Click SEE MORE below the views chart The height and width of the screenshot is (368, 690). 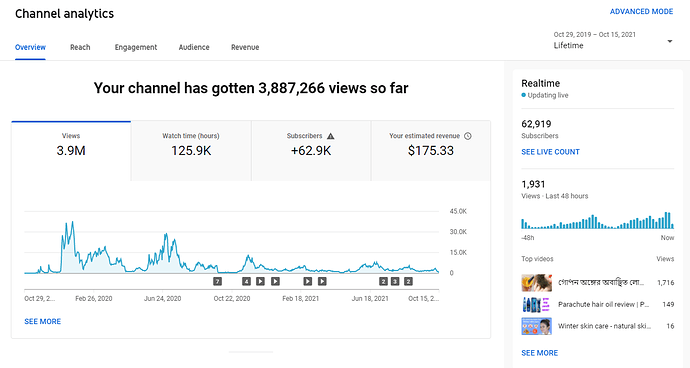(43, 321)
